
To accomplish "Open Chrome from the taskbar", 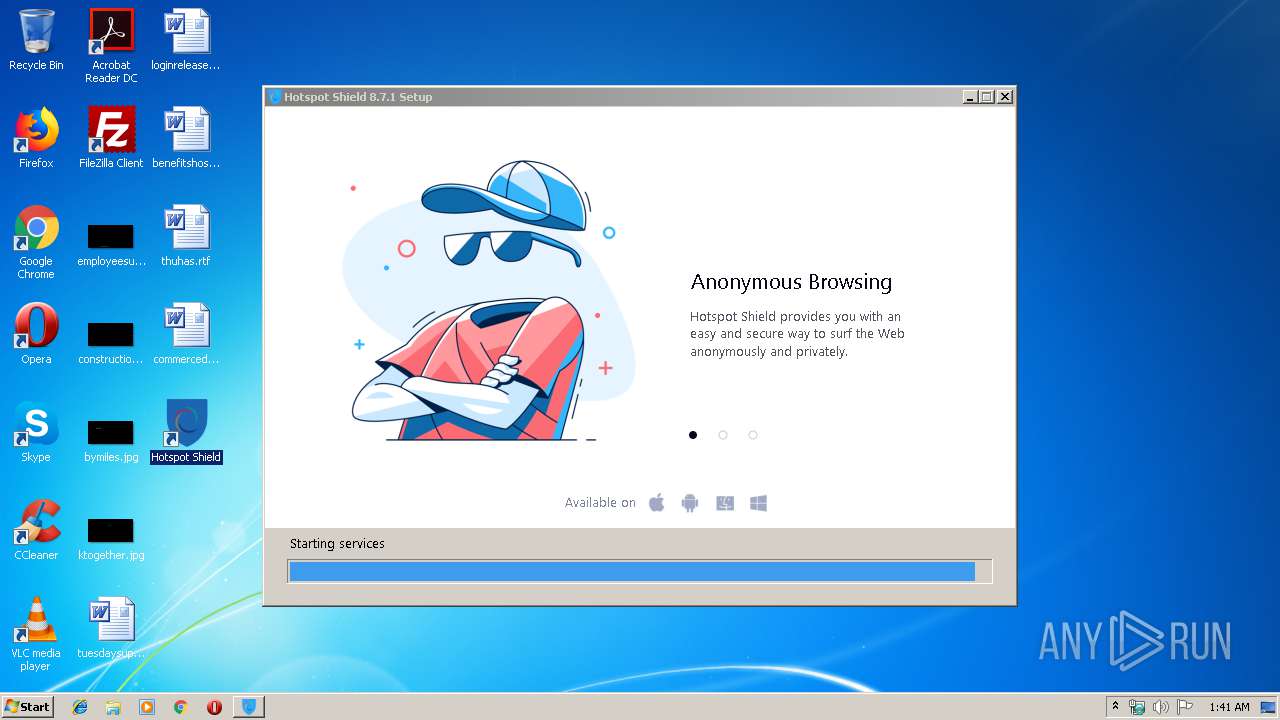I will [x=181, y=707].
